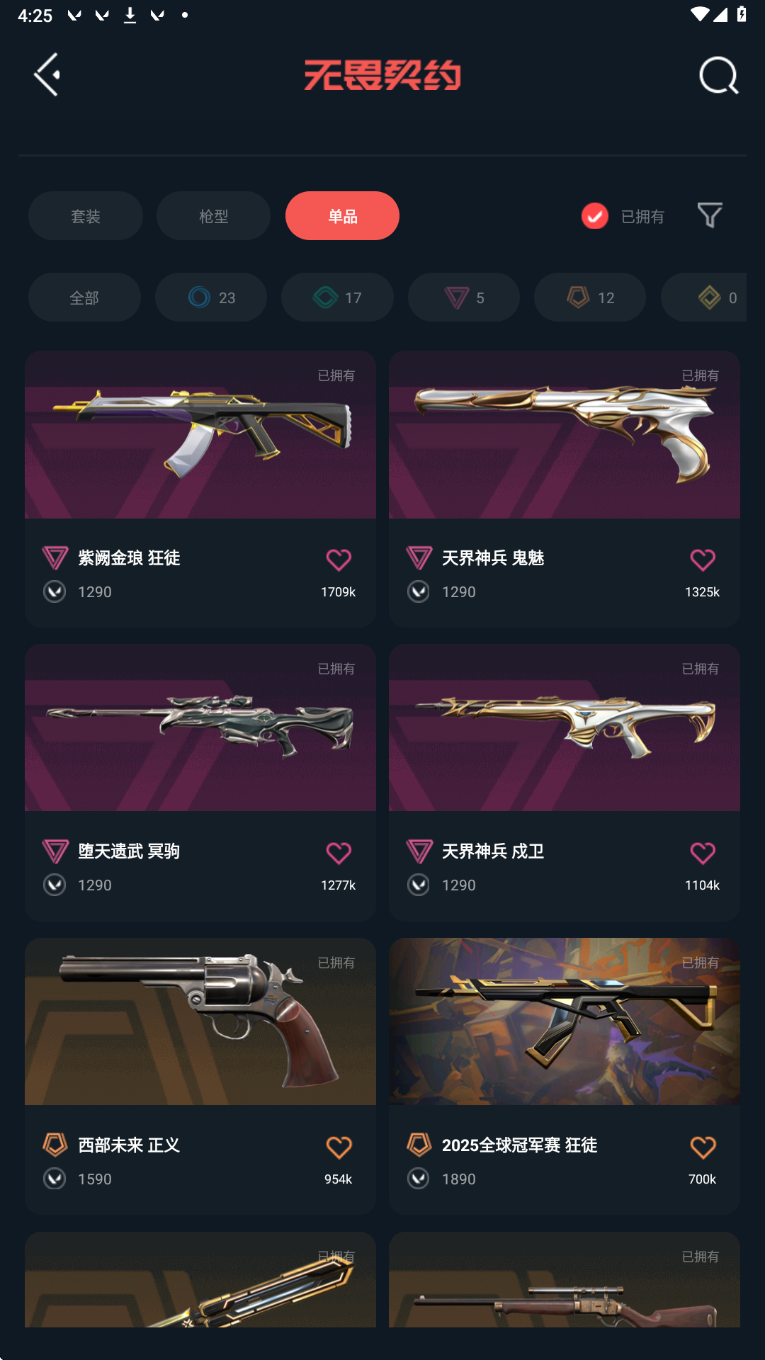Viewport: 765px width, 1360px height.
Task: Filter by orange pentagon tier 12
Action: coord(590,297)
